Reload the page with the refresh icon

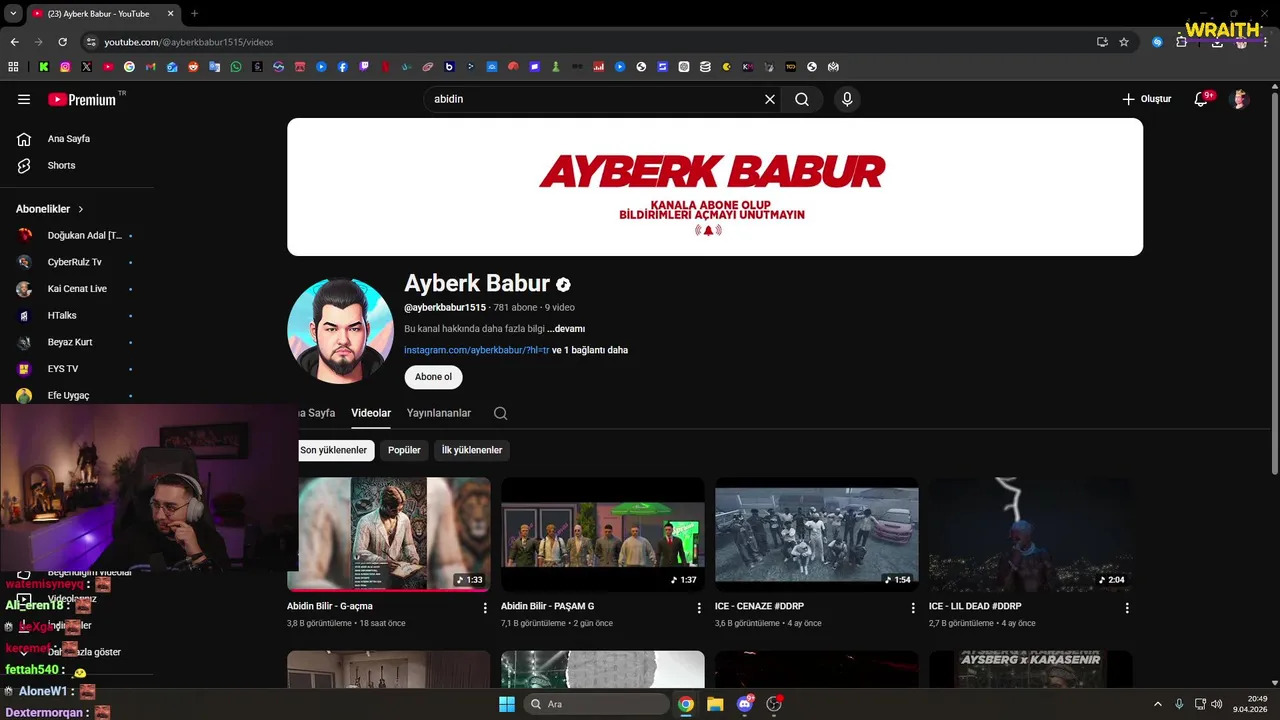[x=62, y=42]
